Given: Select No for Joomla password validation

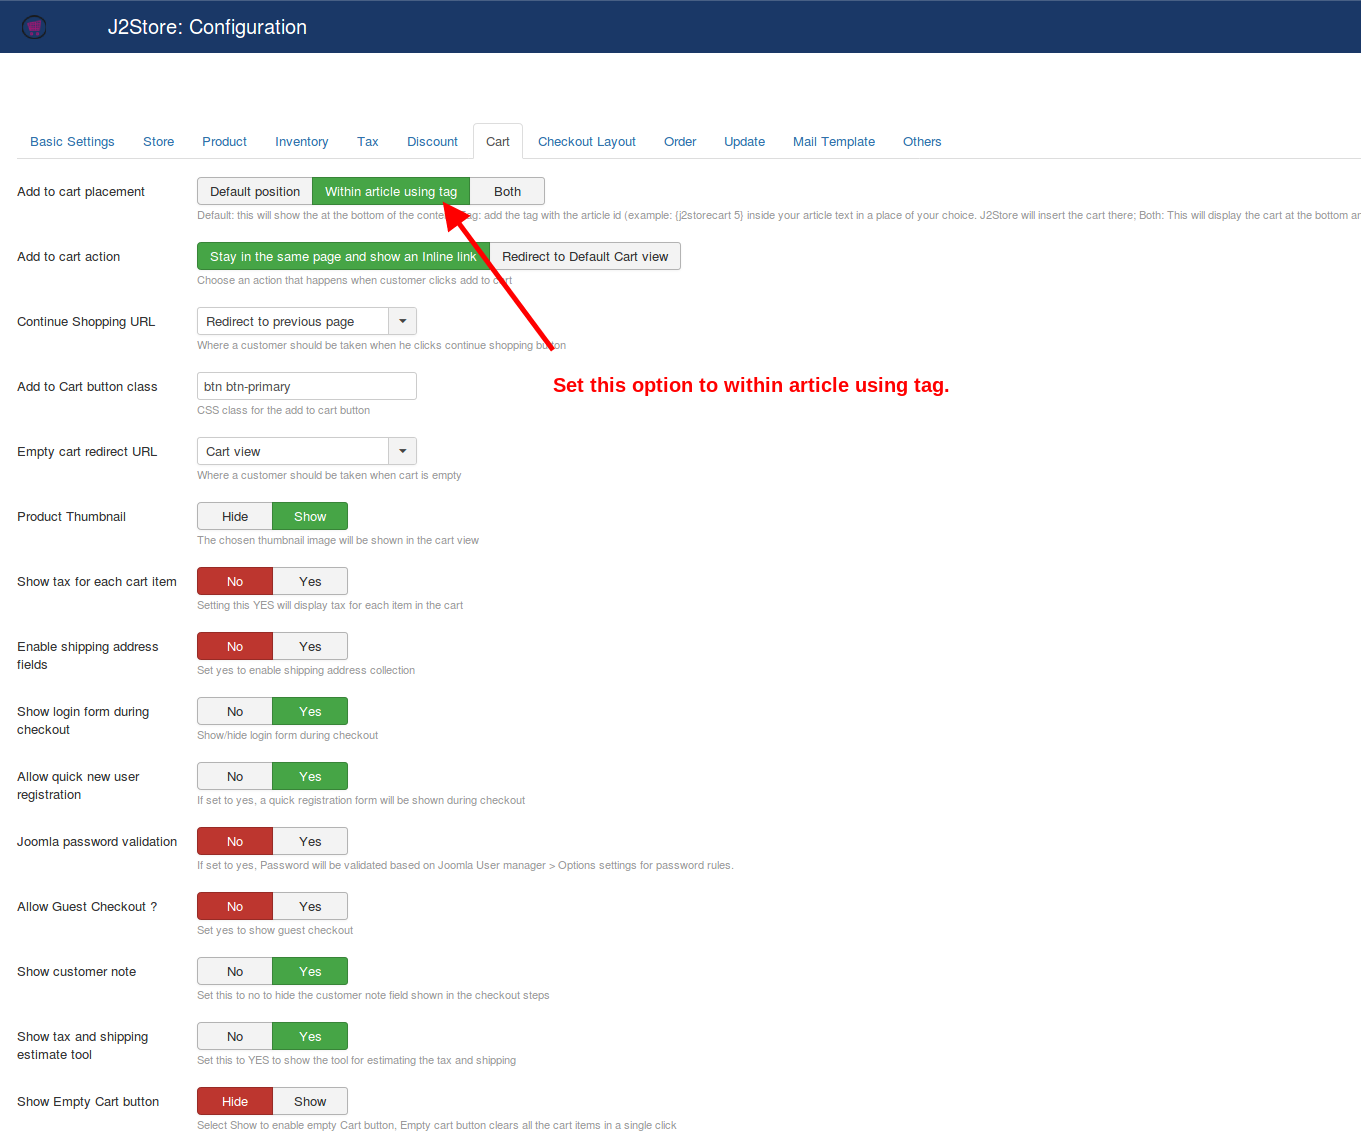Looking at the screenshot, I should (235, 842).
